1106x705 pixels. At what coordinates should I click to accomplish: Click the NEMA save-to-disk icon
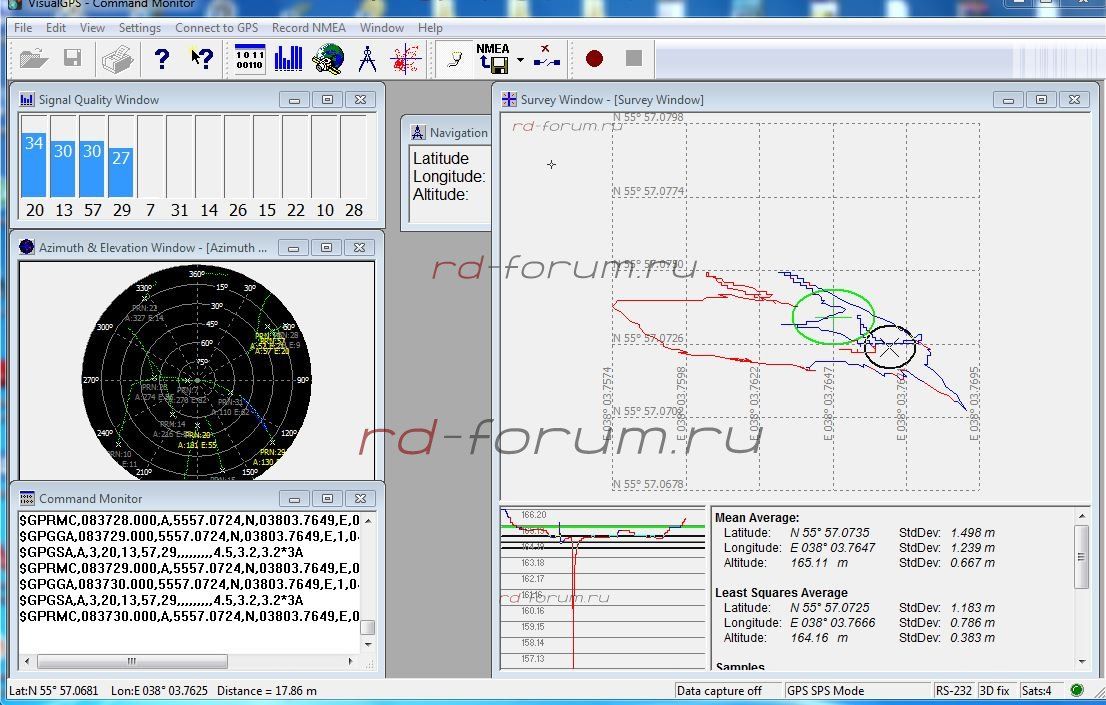coord(493,58)
